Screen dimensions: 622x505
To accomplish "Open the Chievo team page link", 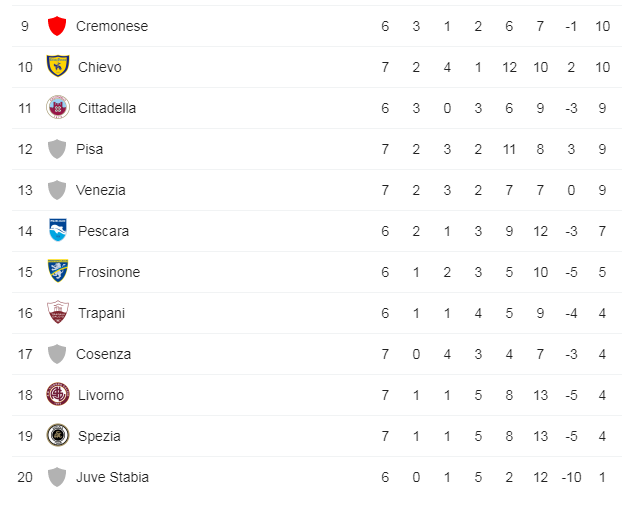I will (x=100, y=67).
